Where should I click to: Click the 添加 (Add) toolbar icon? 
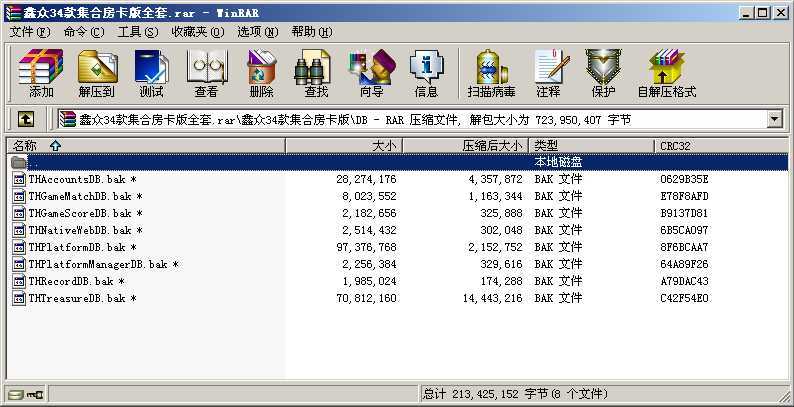click(x=41, y=73)
